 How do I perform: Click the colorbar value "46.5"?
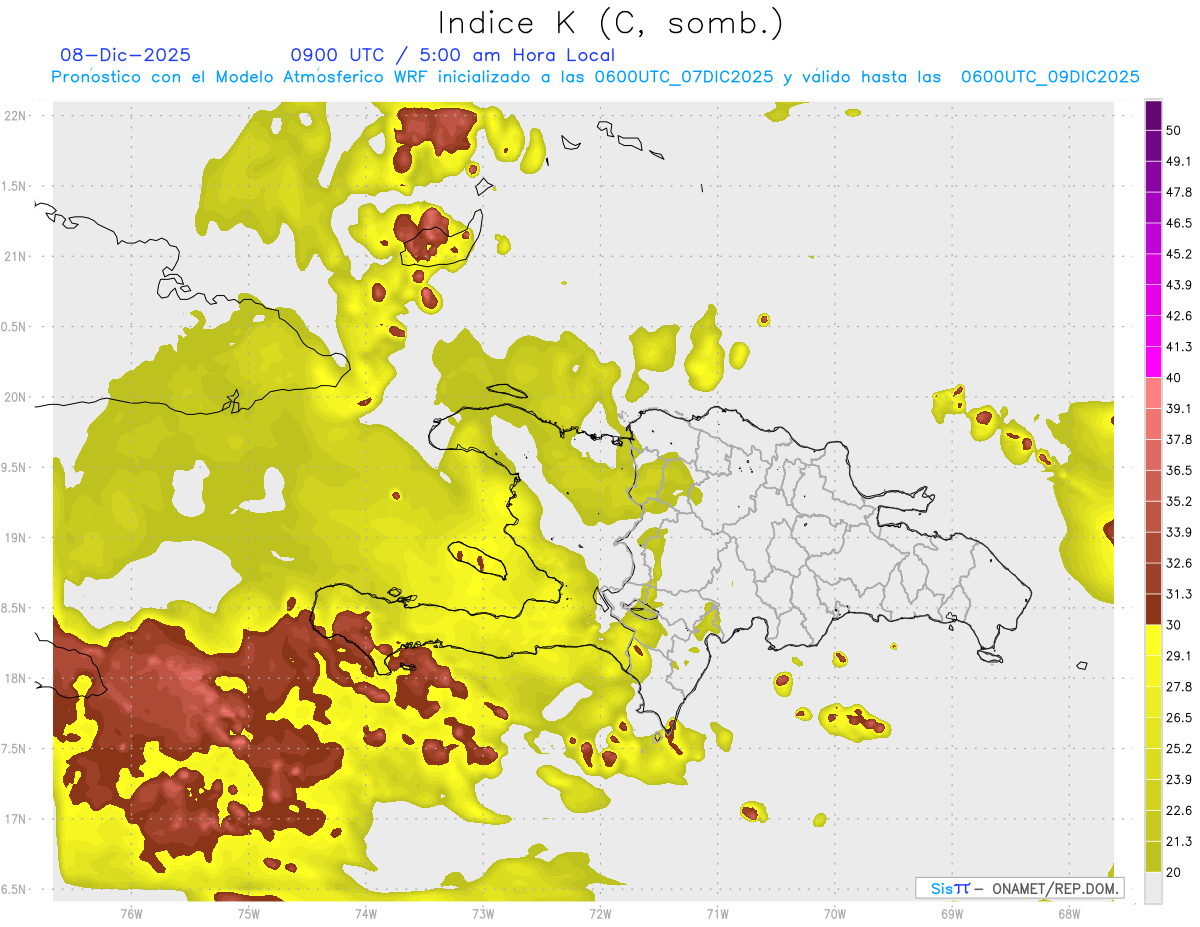coord(1179,223)
